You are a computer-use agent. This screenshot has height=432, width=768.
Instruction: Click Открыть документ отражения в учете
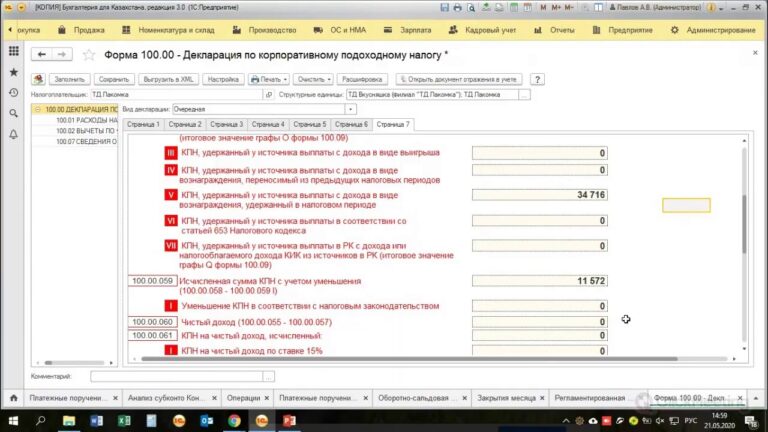pos(458,79)
